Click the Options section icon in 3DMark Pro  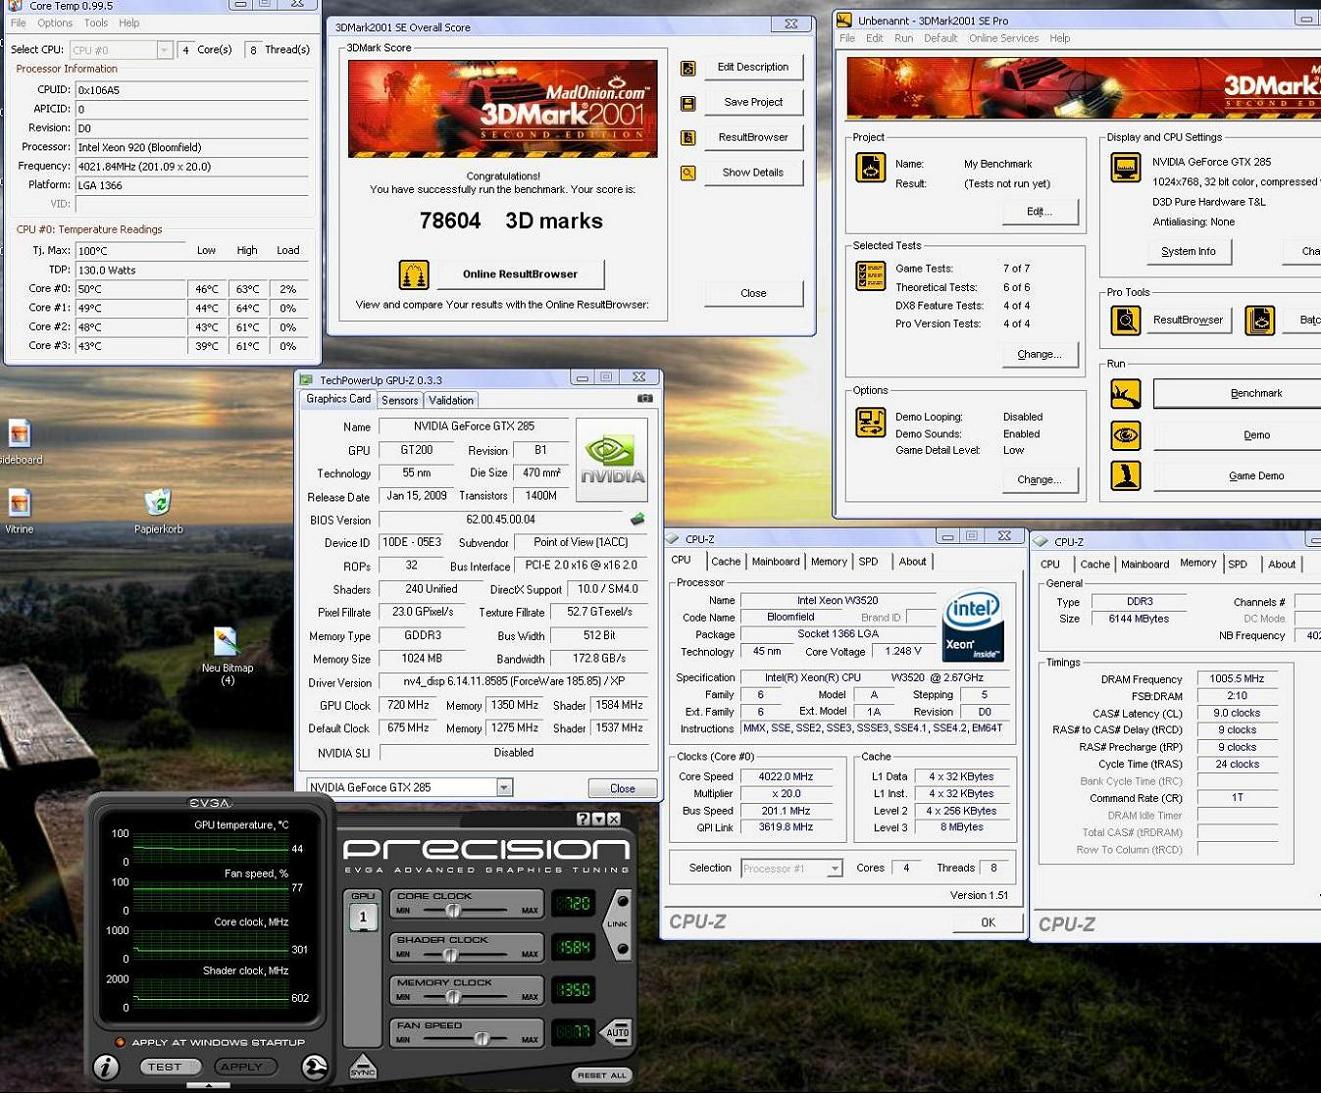point(870,422)
